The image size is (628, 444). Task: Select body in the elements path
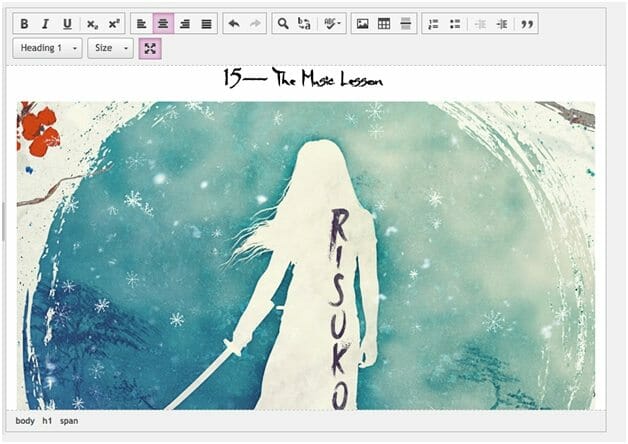[x=25, y=421]
